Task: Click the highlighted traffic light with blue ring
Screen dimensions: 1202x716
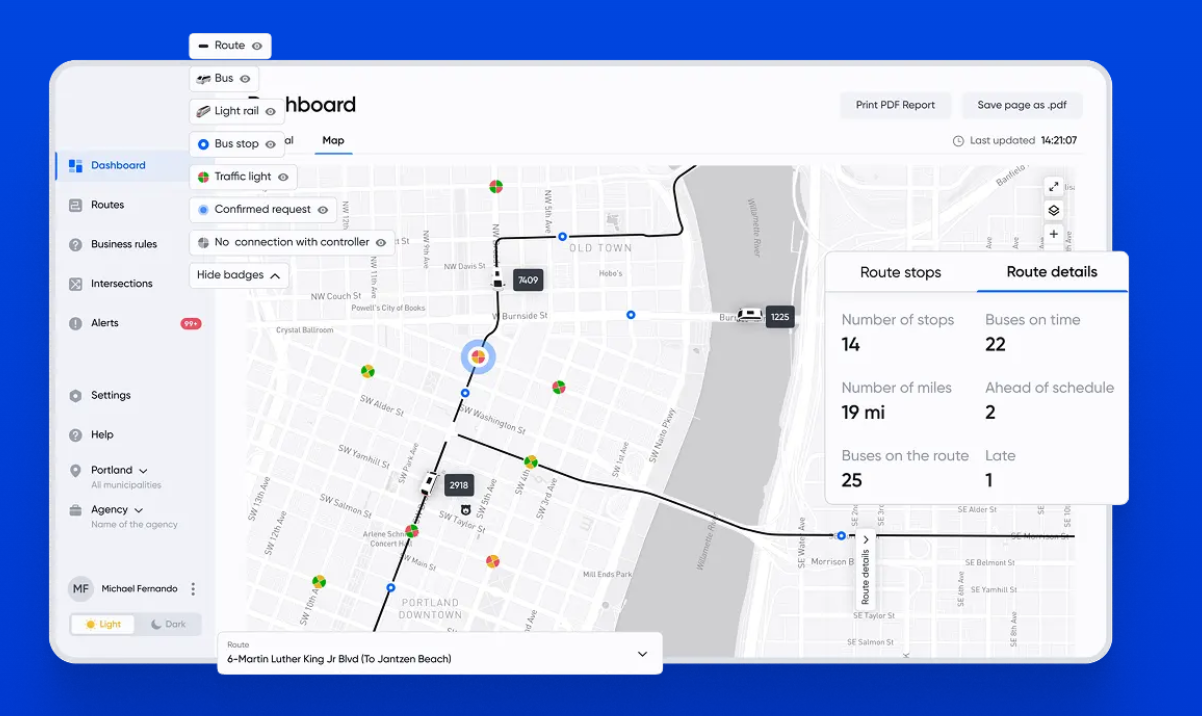Action: [478, 356]
